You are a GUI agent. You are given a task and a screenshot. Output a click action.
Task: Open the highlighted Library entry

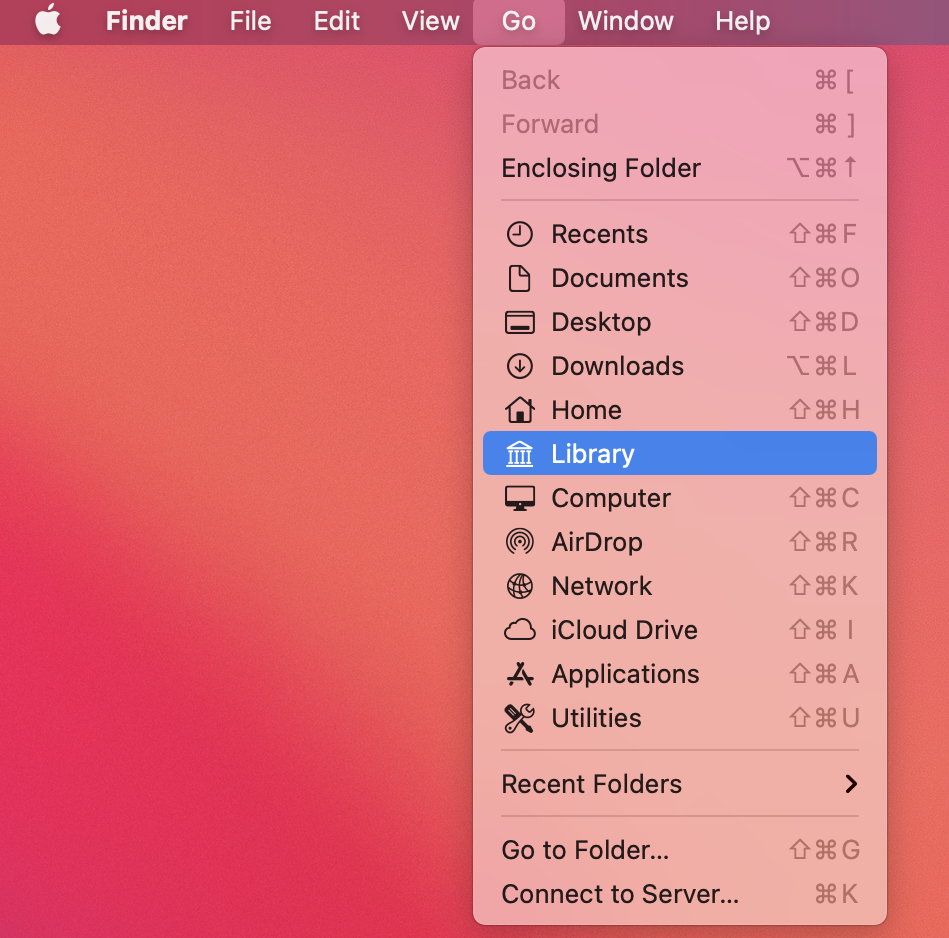pyautogui.click(x=680, y=453)
